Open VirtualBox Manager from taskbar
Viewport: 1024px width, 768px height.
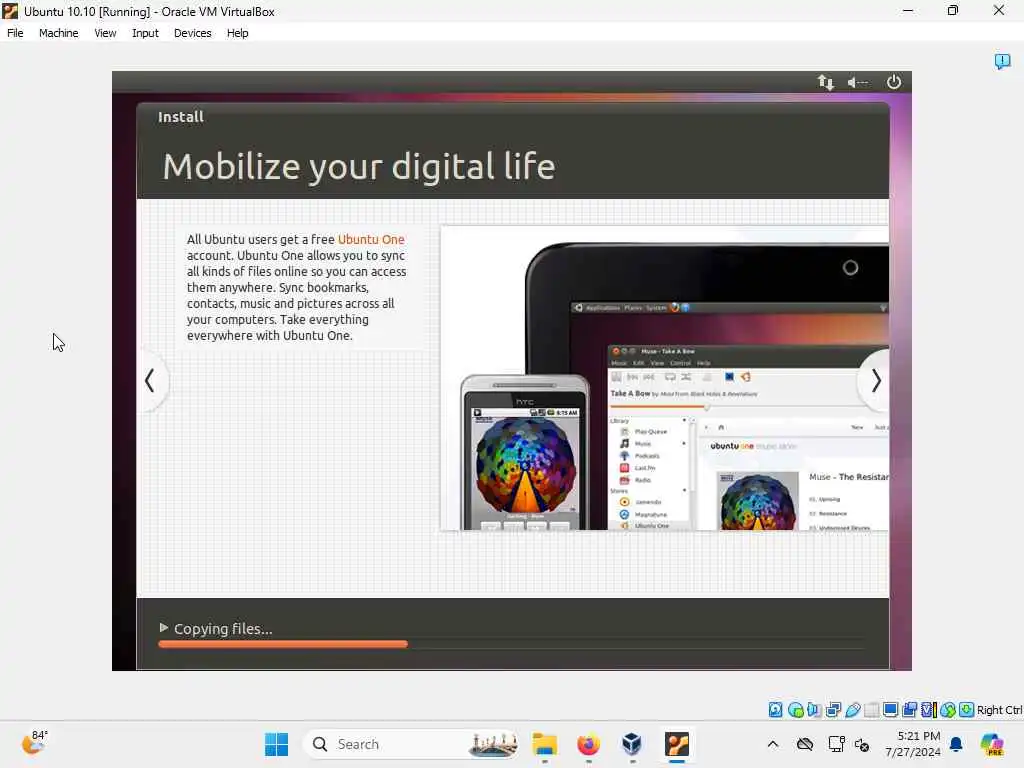(x=632, y=744)
